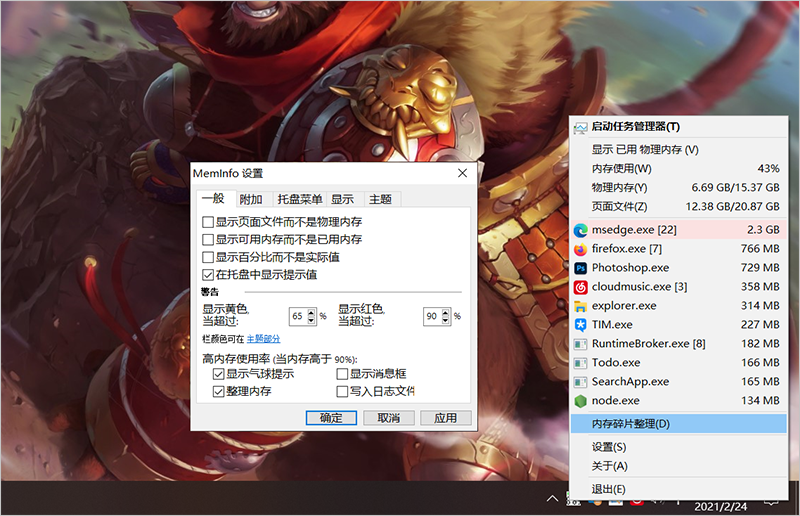Screen dimensions: 800x516
Task: Select 内存使用(W) menu entry
Action: 679,168
